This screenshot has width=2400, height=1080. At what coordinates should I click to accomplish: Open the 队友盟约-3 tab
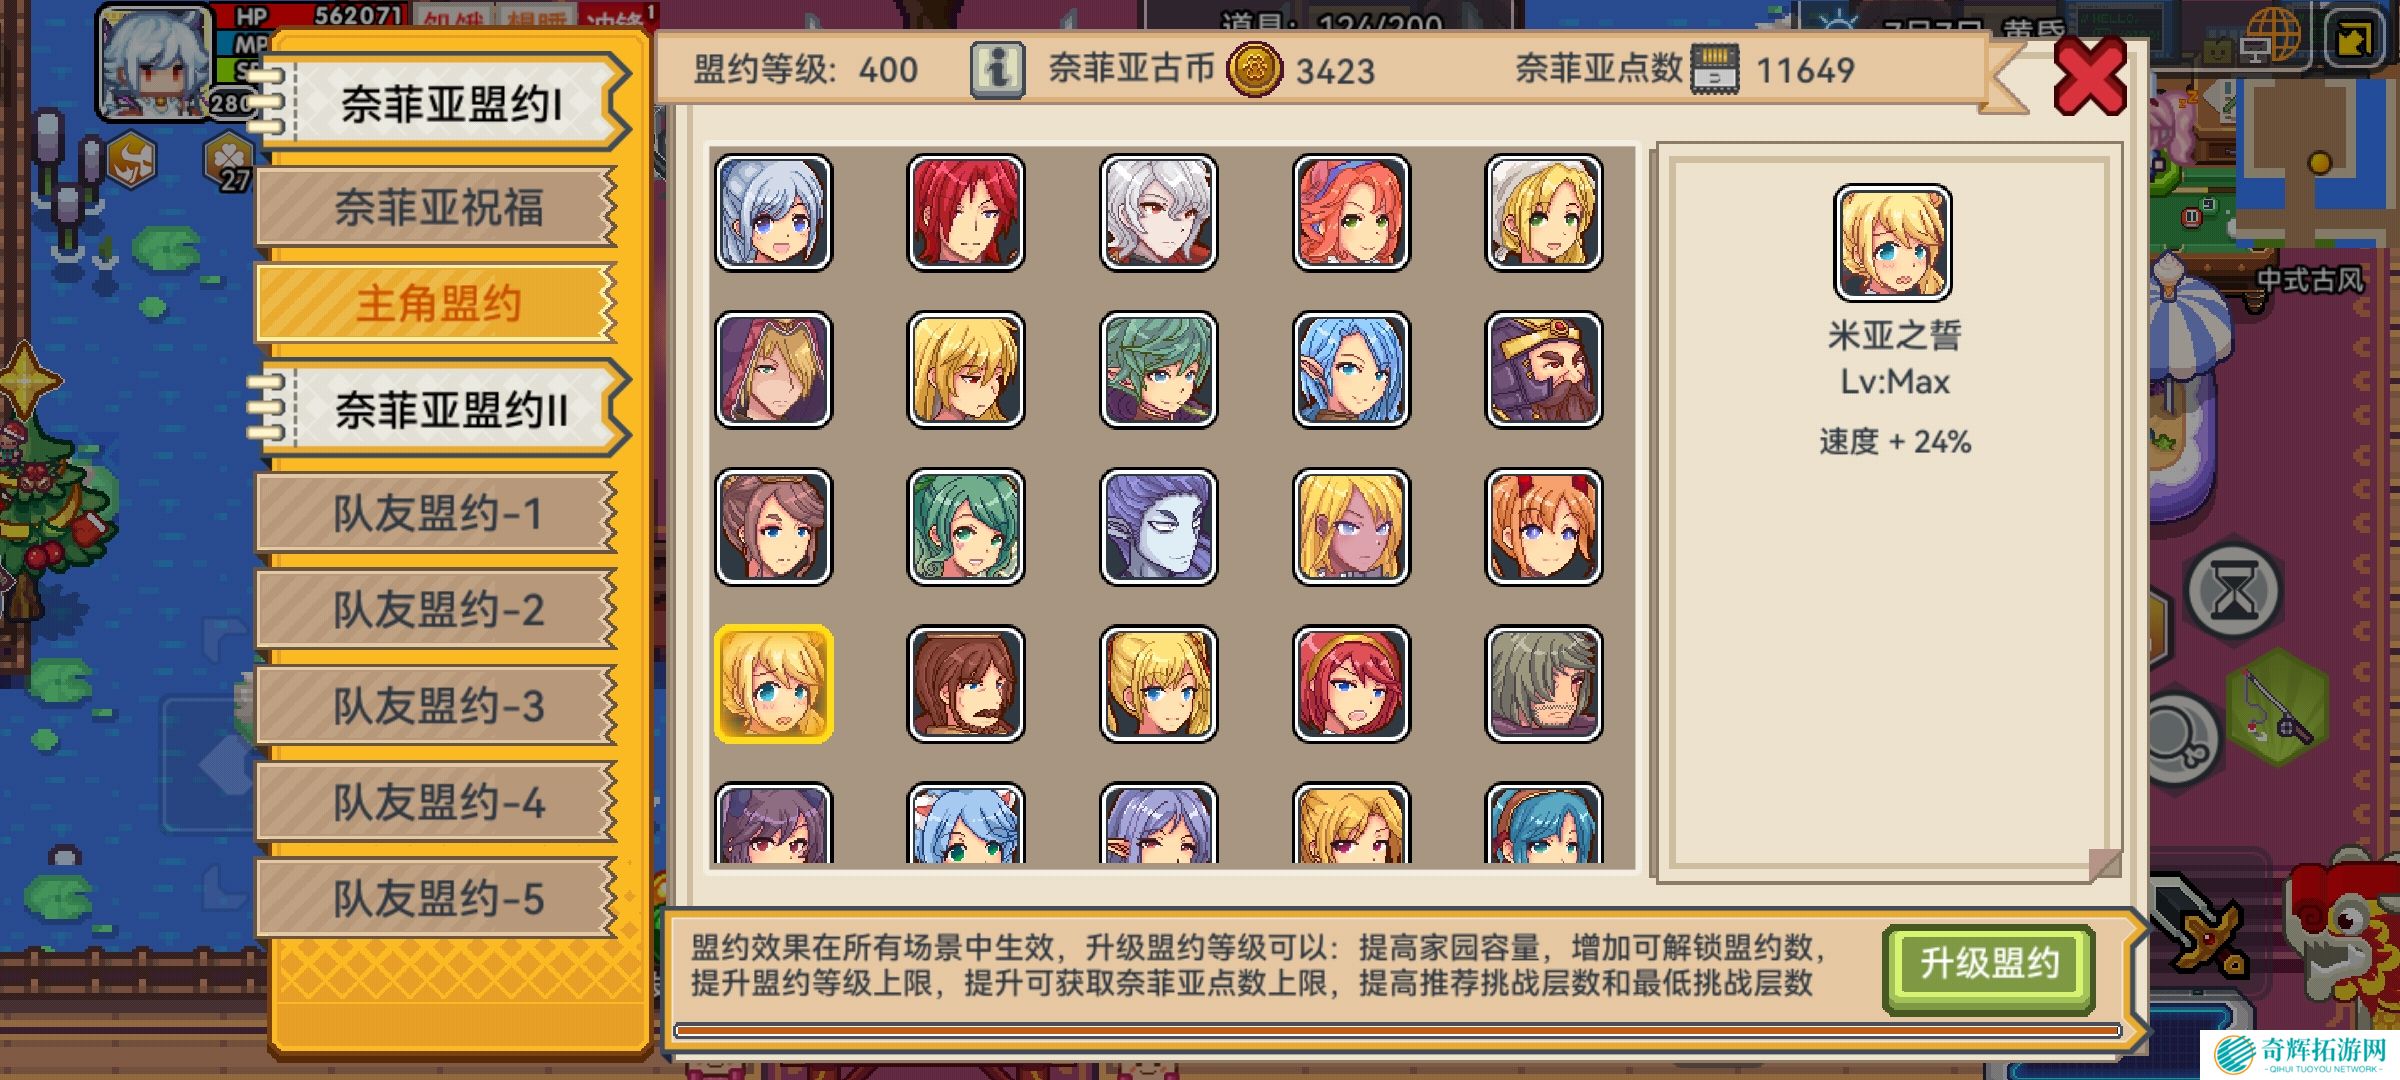tap(436, 706)
